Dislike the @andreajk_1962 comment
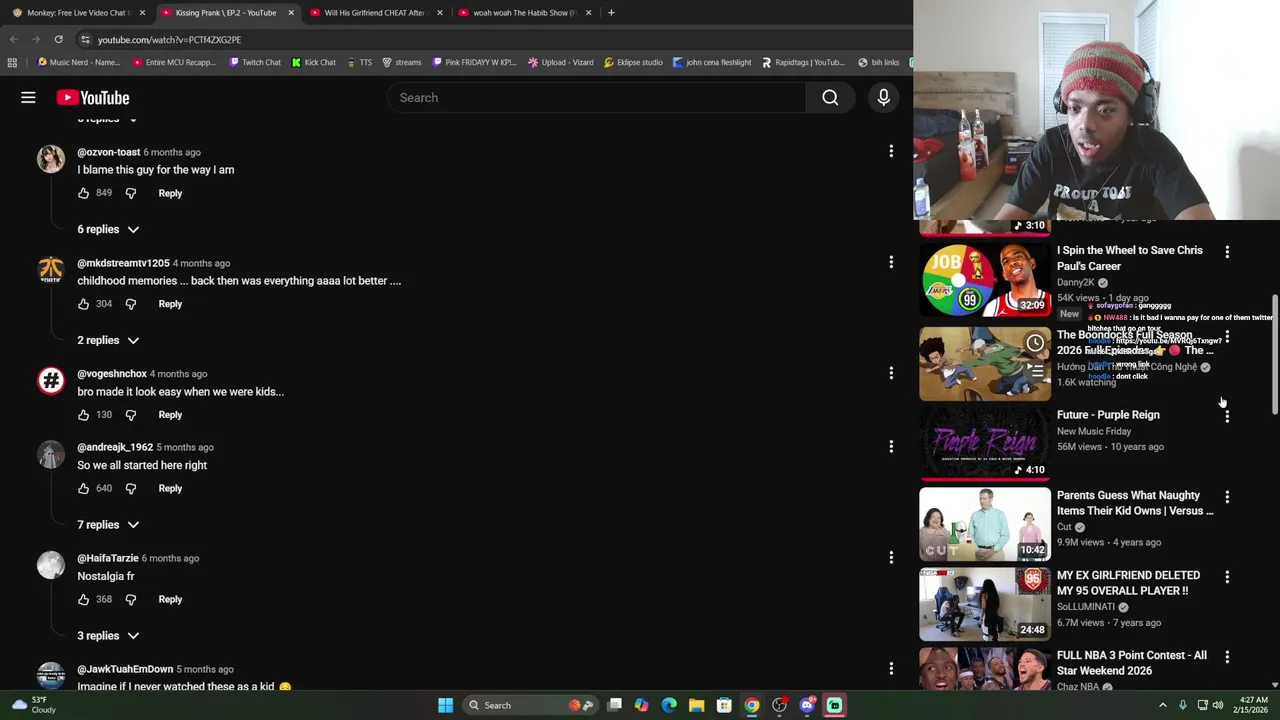Image resolution: width=1280 pixels, height=720 pixels. 131,488
